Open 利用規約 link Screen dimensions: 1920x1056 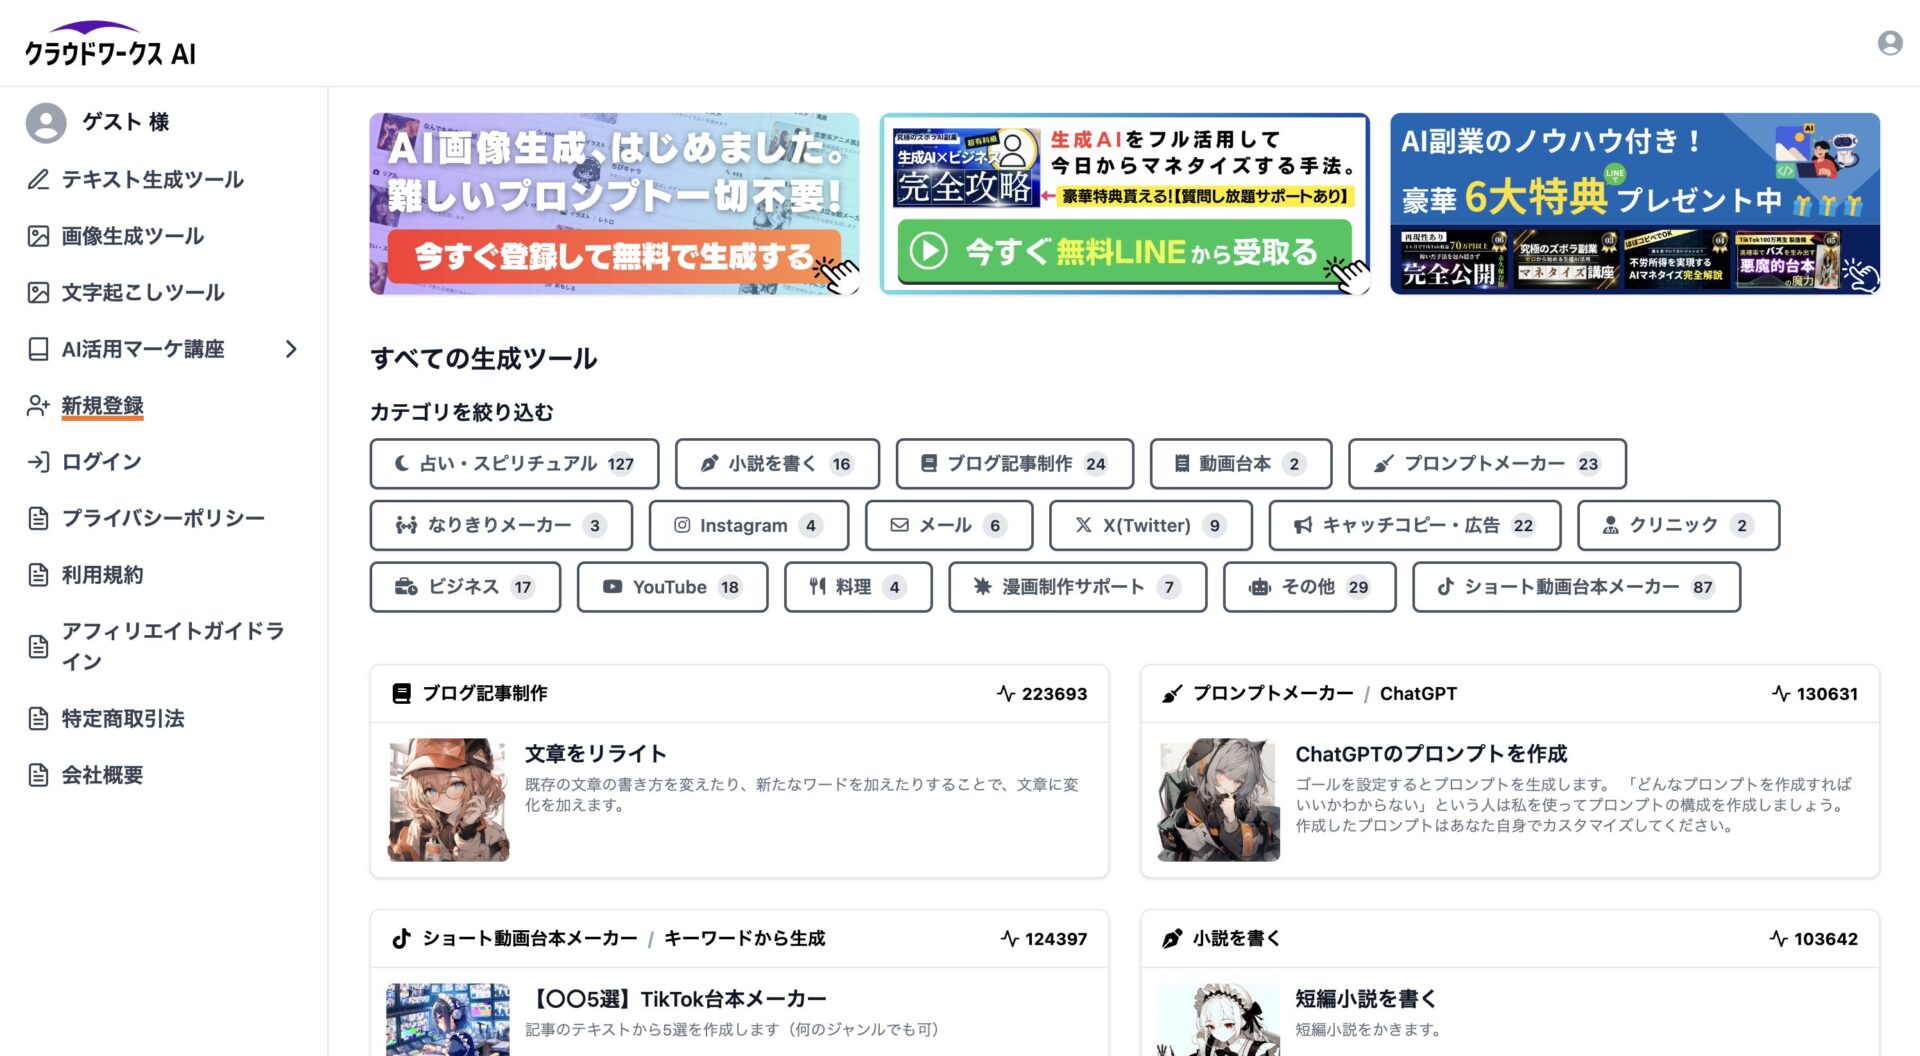(103, 575)
